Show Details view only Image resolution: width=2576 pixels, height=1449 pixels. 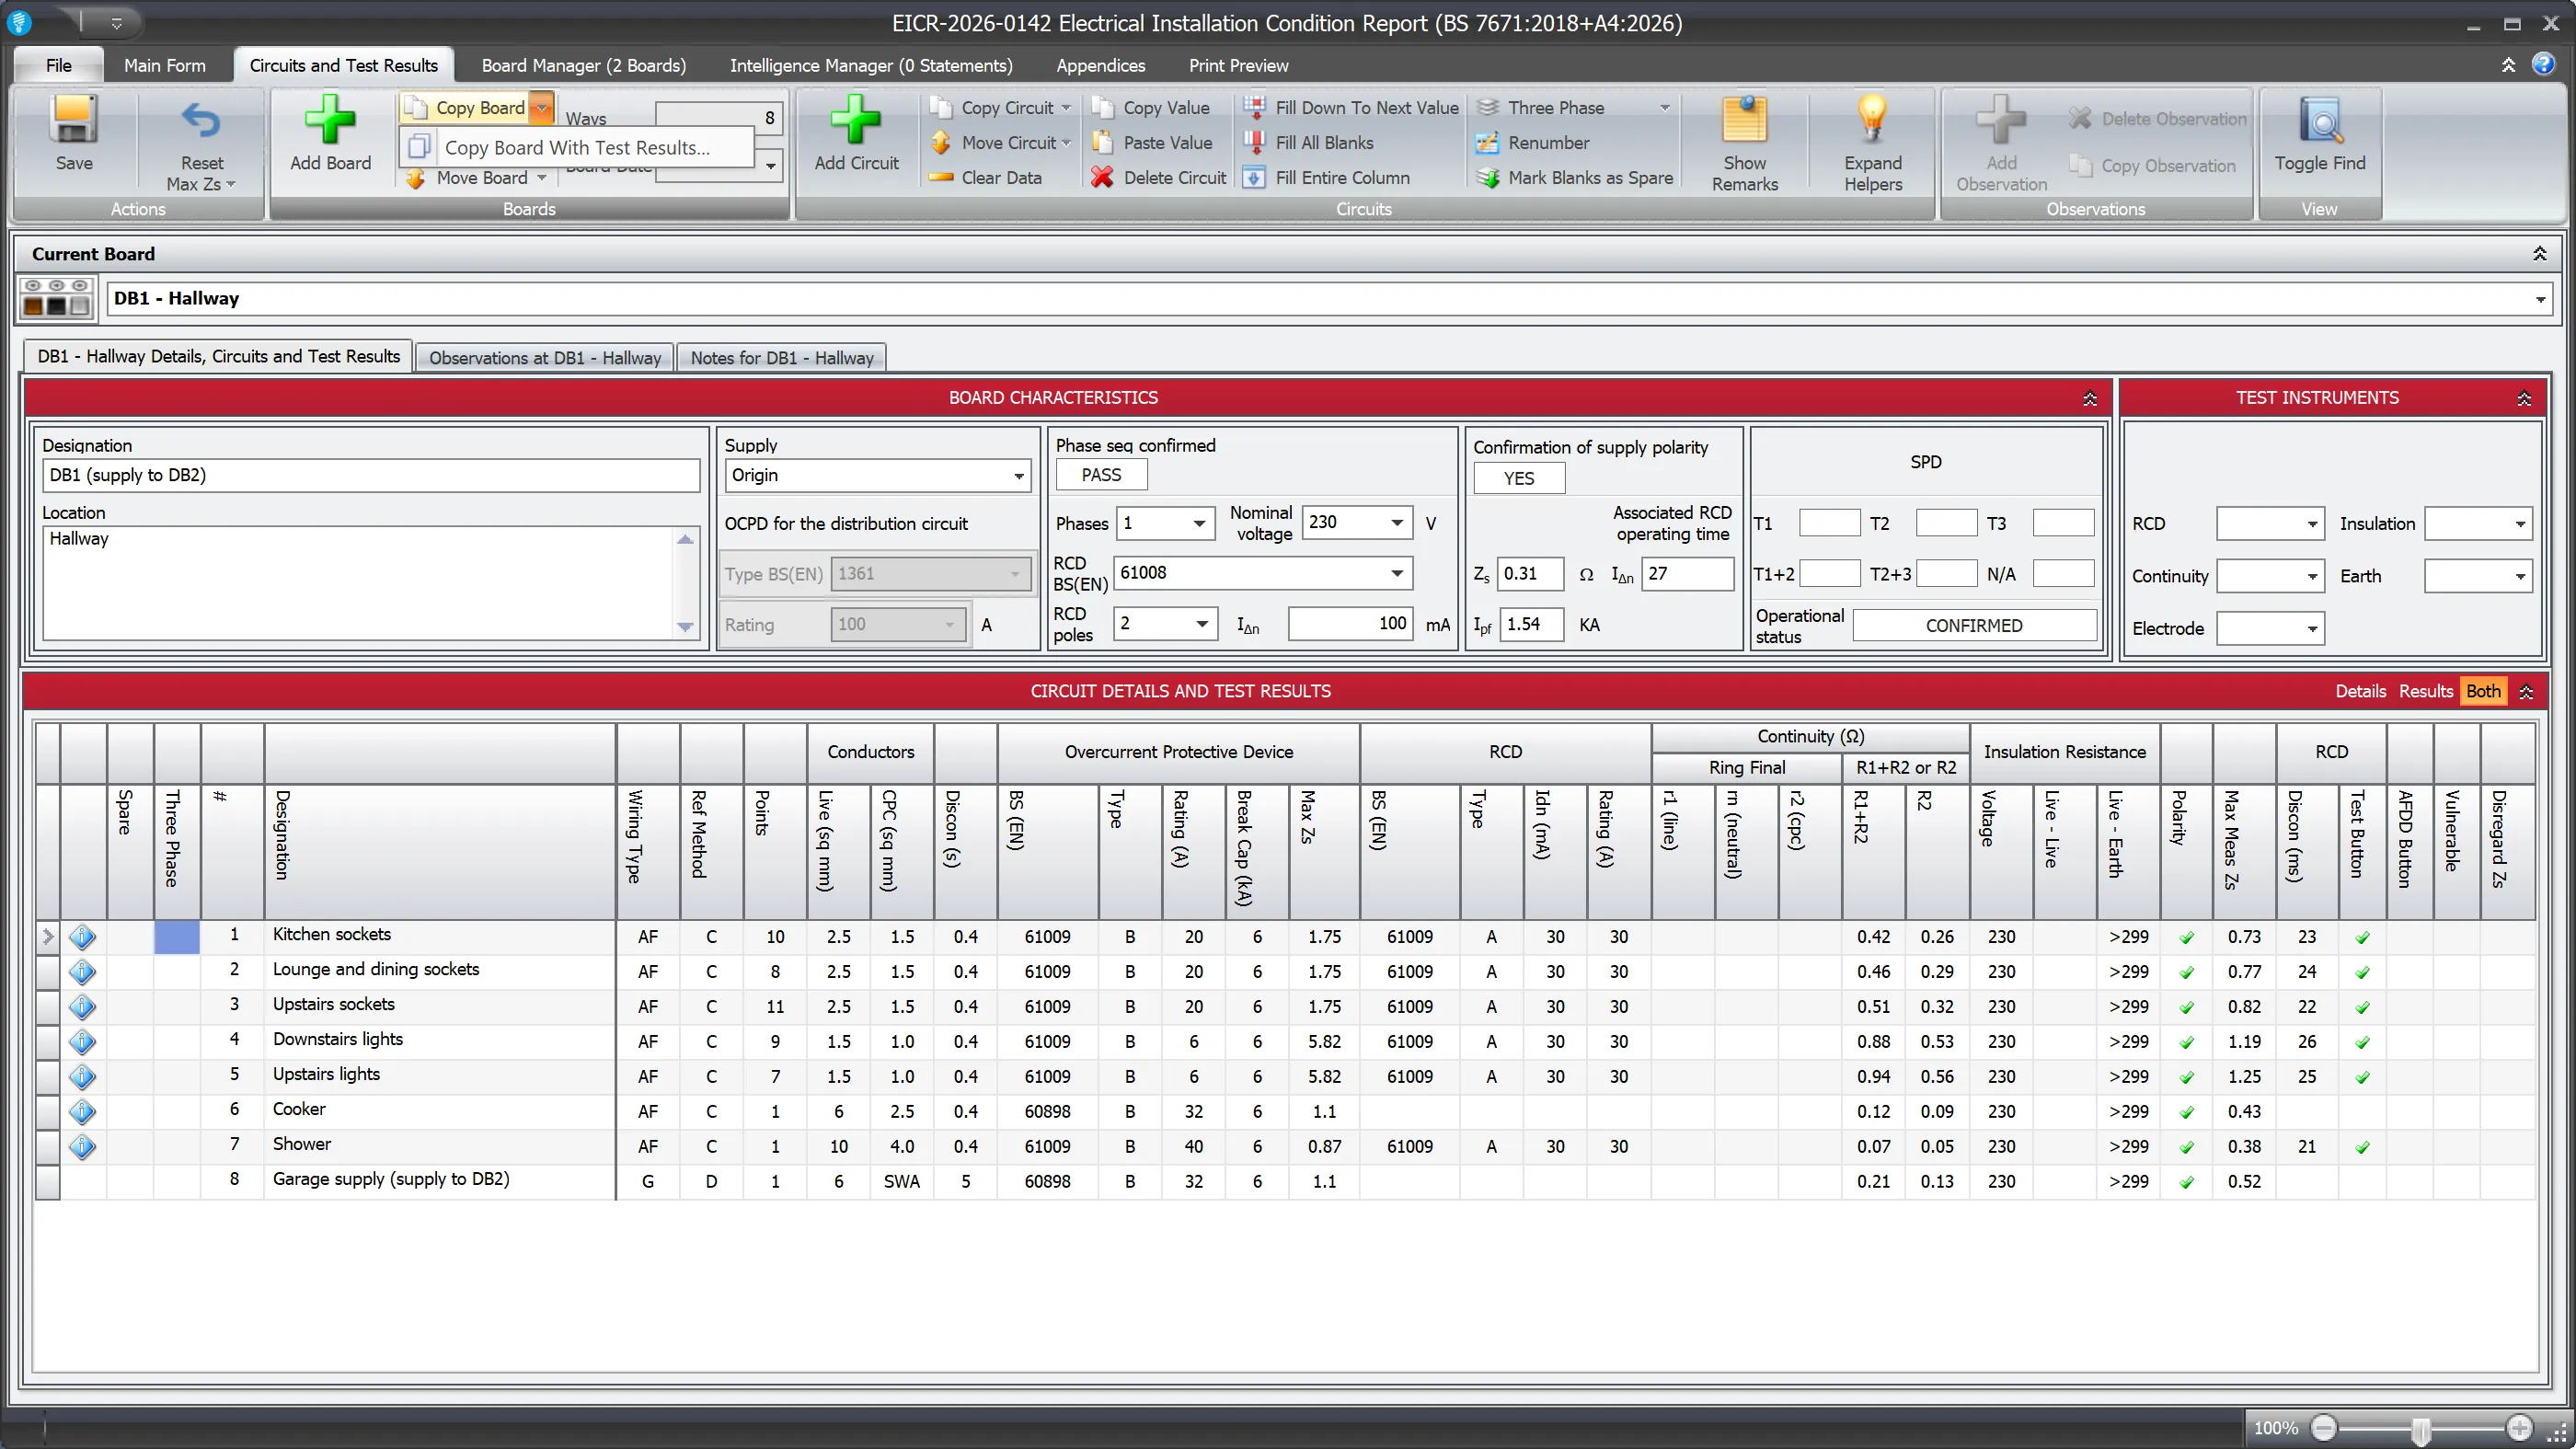[2360, 691]
